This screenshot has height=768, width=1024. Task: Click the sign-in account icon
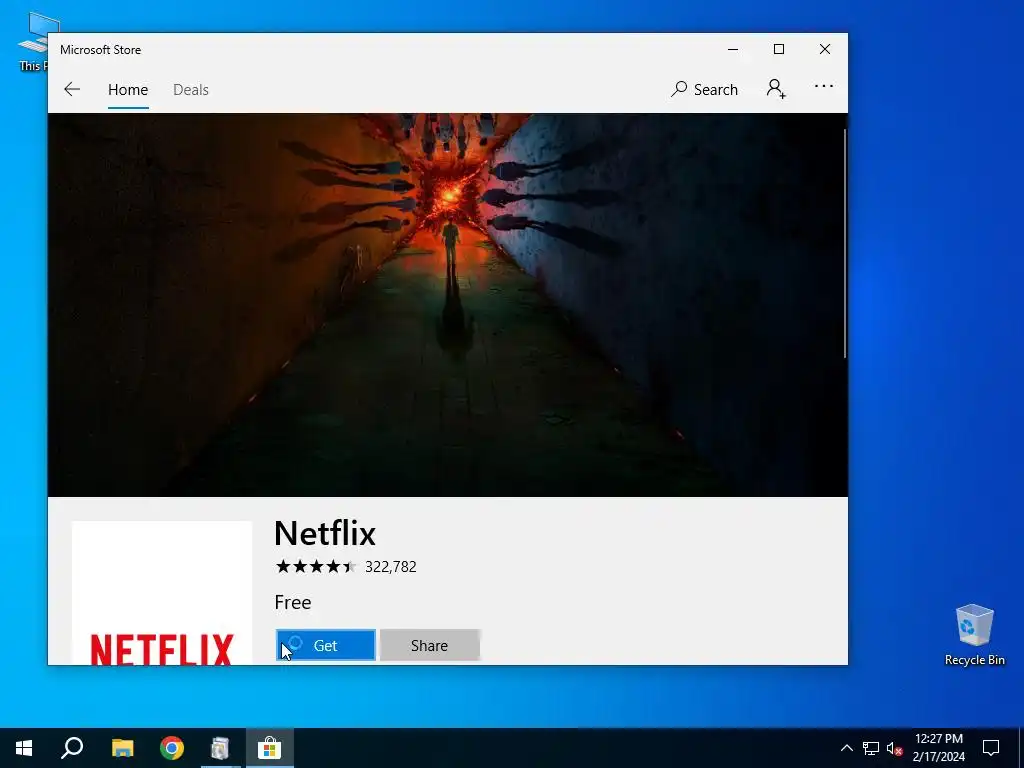point(776,89)
